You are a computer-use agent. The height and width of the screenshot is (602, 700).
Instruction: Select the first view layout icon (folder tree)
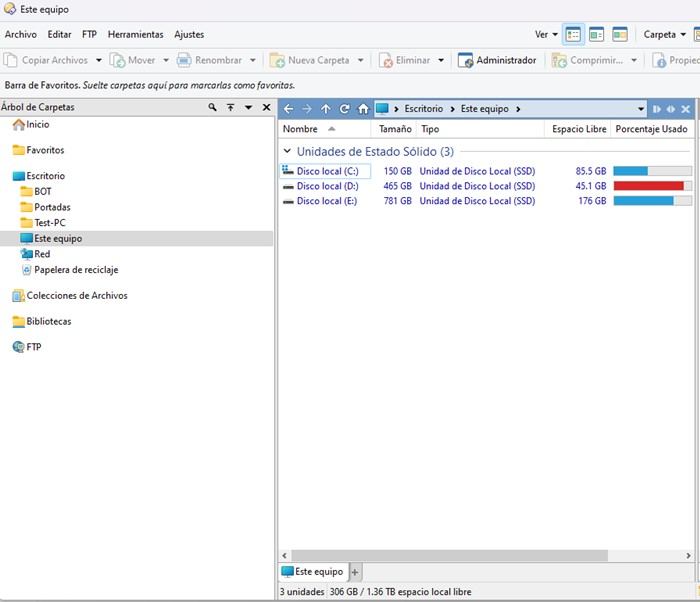pyautogui.click(x=573, y=34)
